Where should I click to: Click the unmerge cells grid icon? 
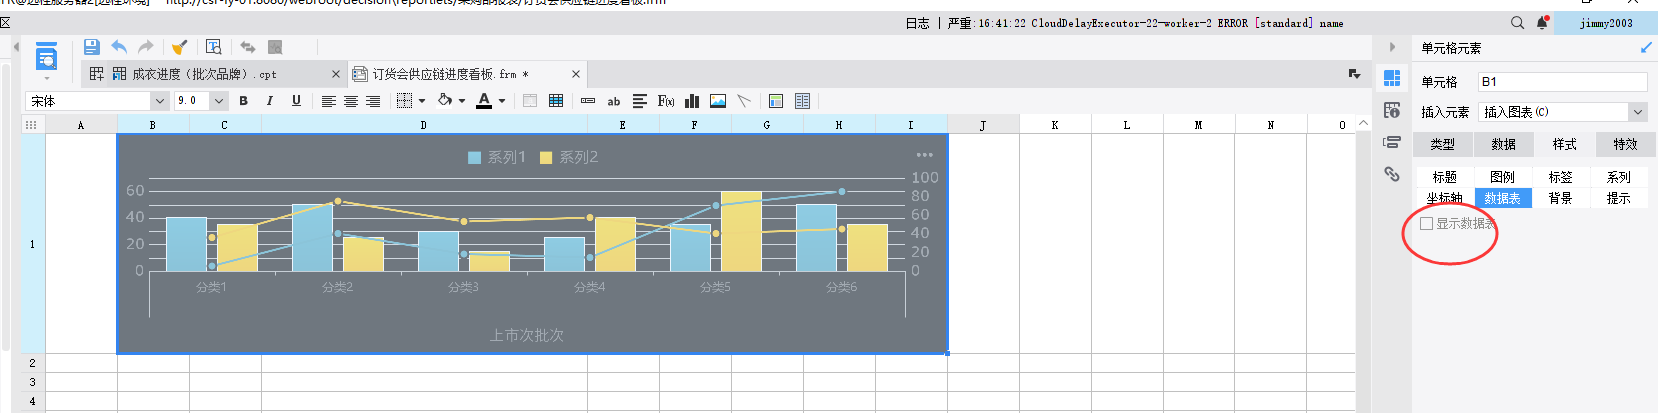click(x=556, y=101)
